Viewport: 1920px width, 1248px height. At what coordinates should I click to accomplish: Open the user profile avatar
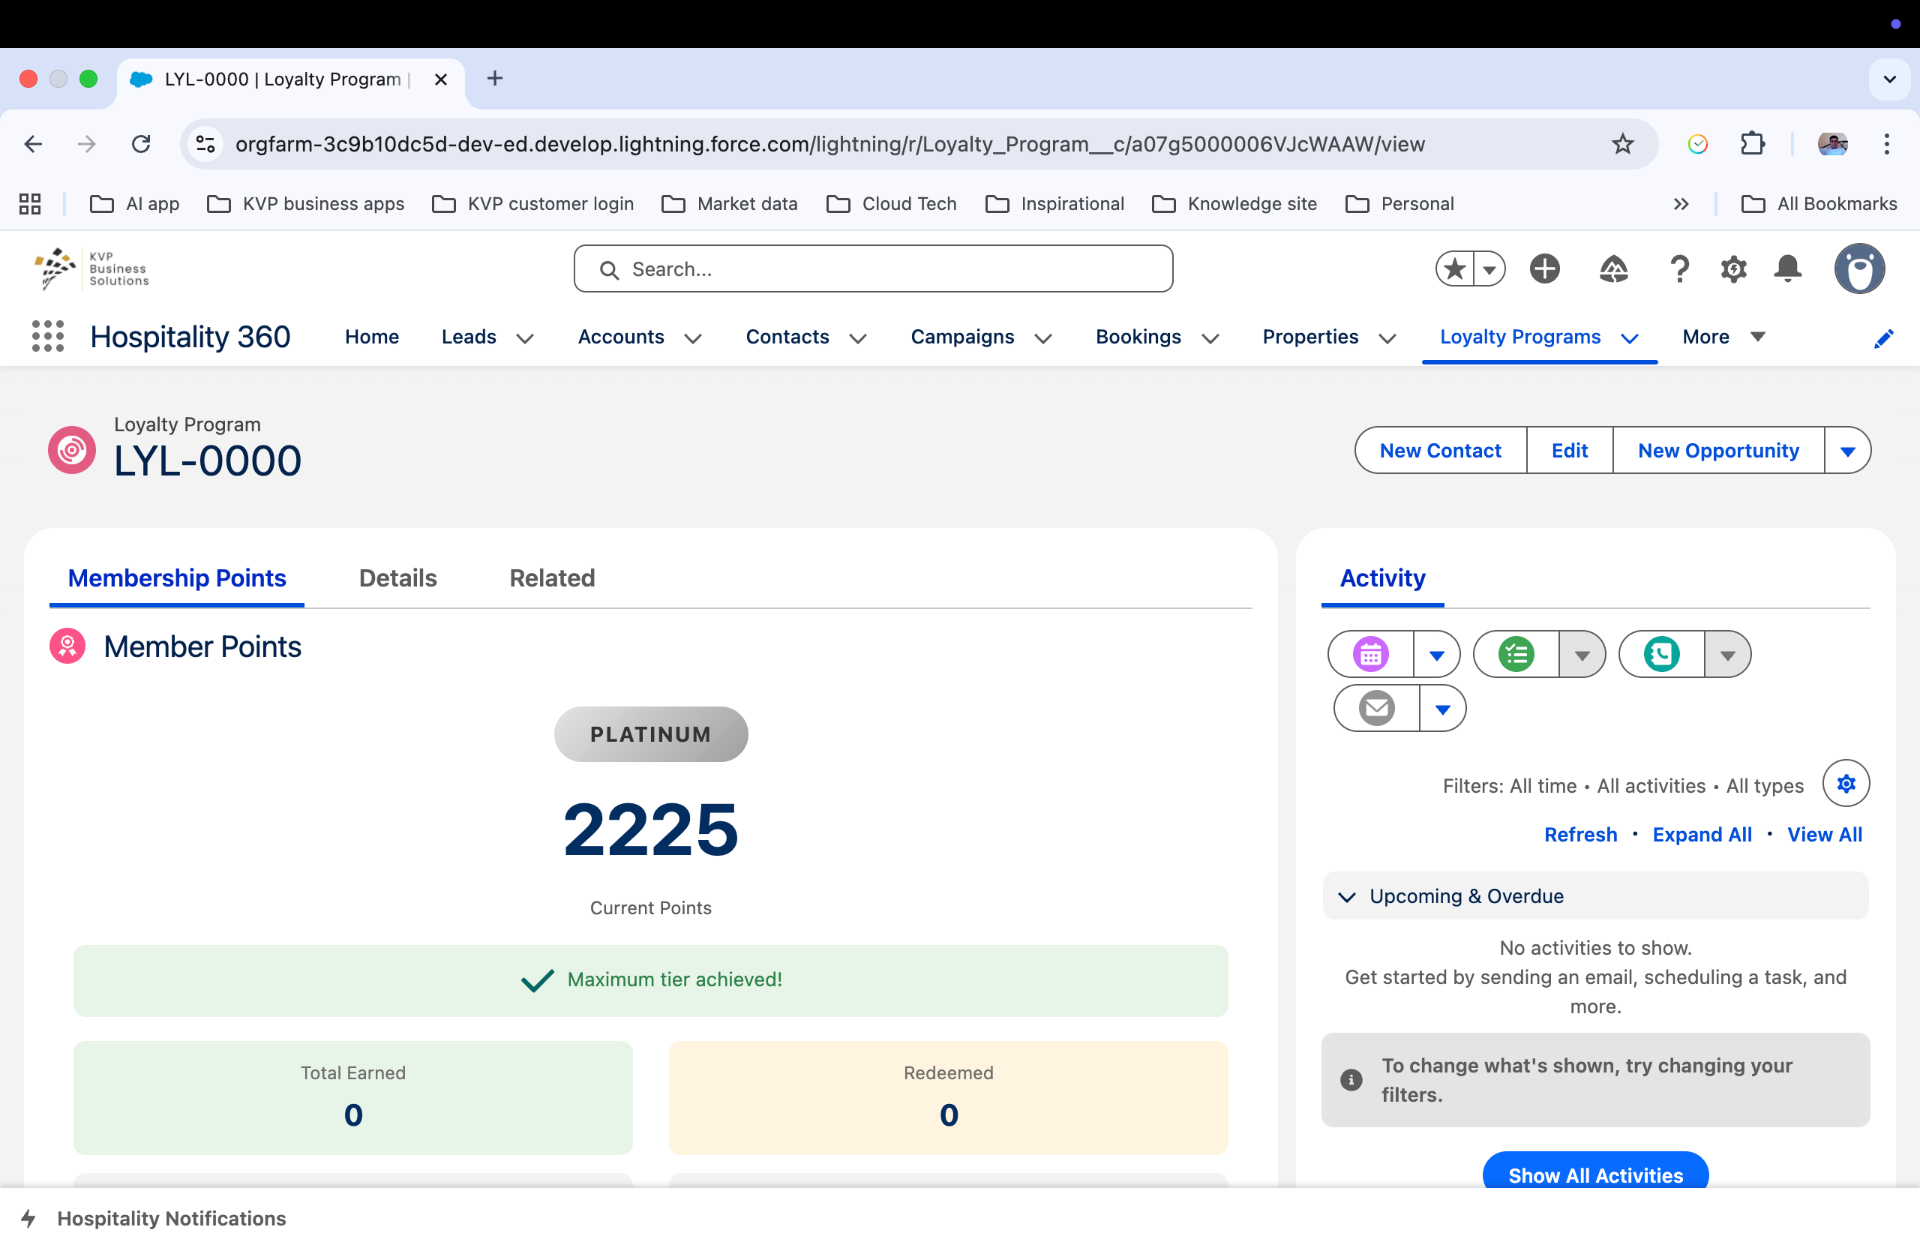(1859, 269)
